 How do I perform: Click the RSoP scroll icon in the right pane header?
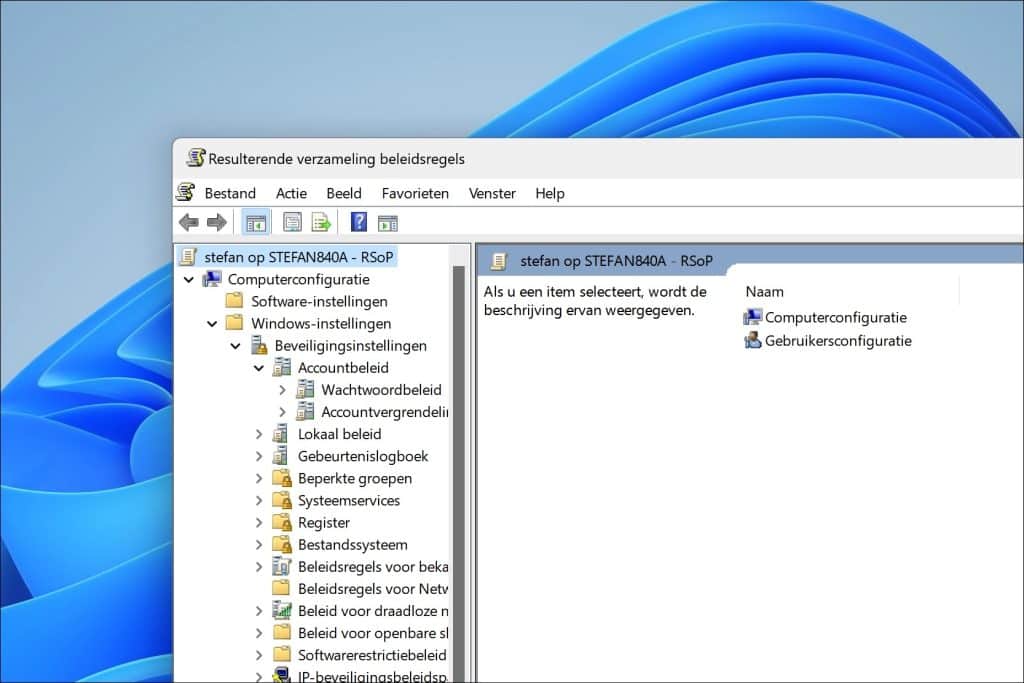pyautogui.click(x=500, y=261)
